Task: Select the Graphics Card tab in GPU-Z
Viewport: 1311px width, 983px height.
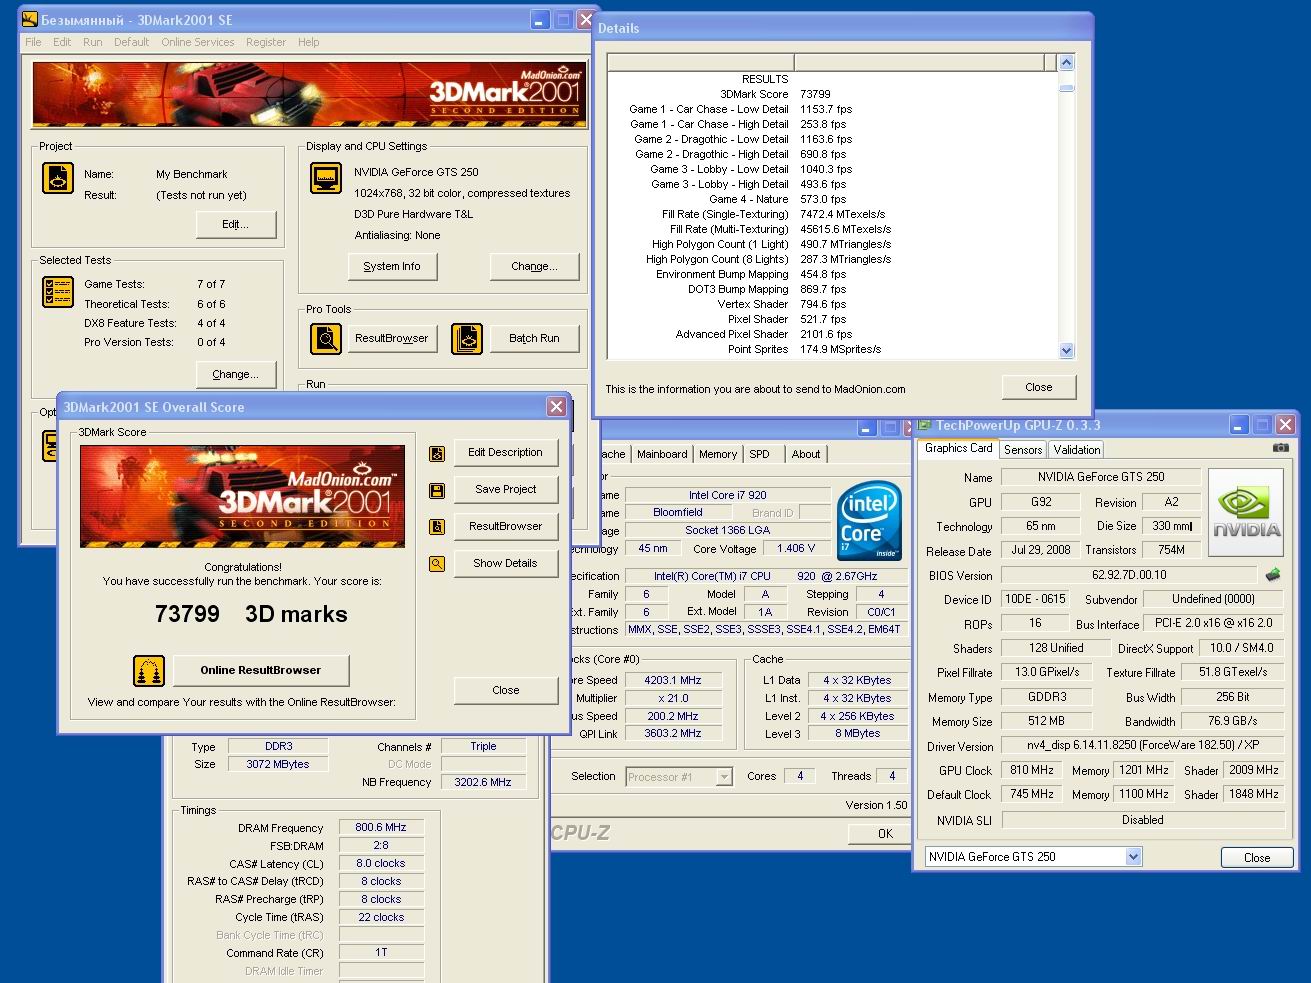Action: 959,448
